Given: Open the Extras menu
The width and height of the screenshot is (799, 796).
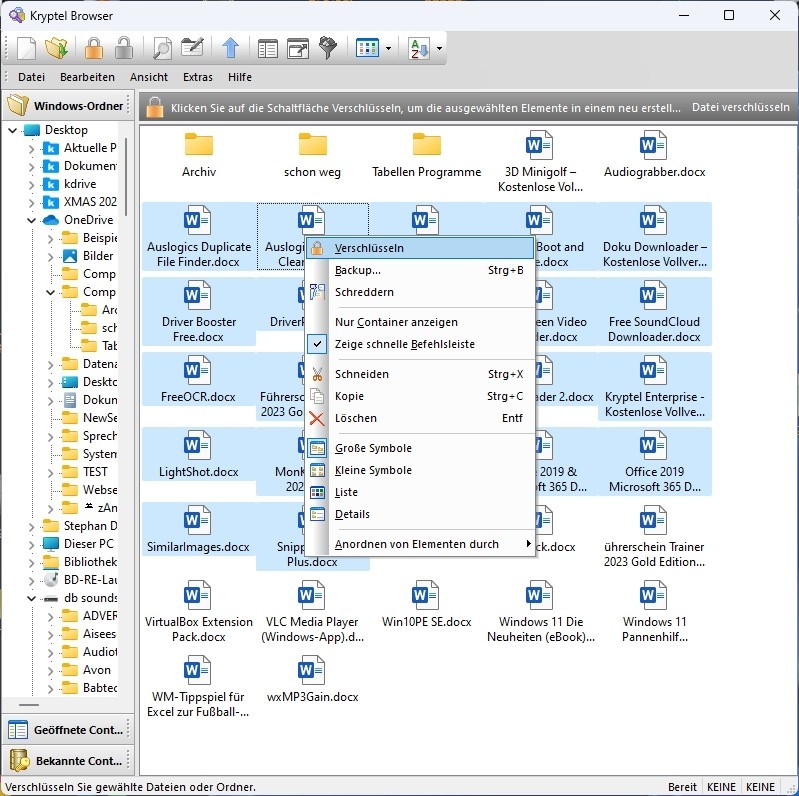Looking at the screenshot, I should [x=198, y=77].
